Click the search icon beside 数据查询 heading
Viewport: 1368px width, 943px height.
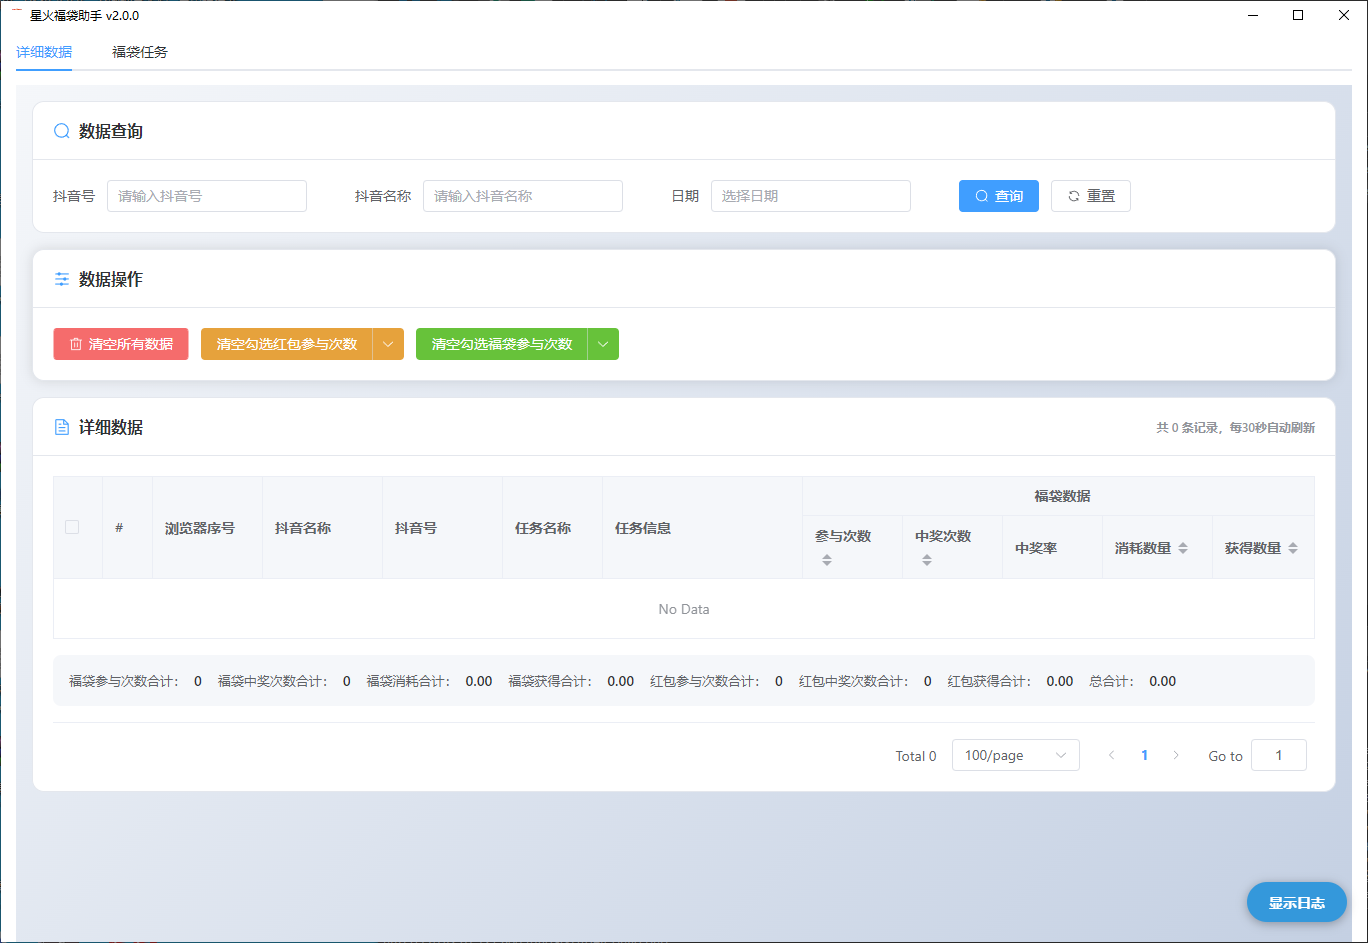(x=62, y=131)
